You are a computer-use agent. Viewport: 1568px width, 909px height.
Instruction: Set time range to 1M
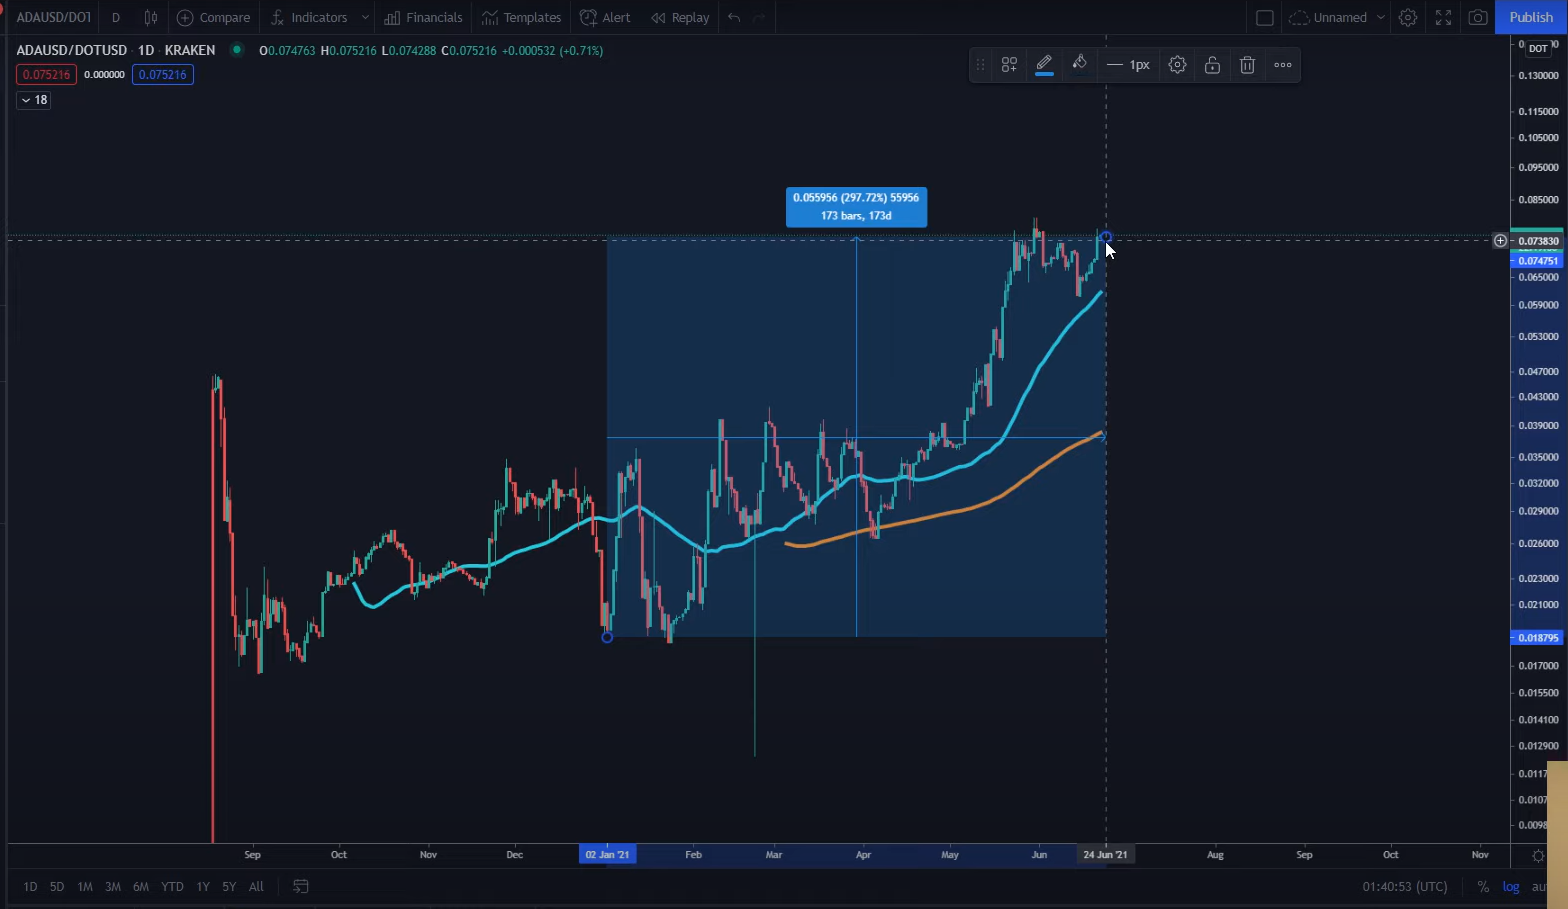point(85,887)
